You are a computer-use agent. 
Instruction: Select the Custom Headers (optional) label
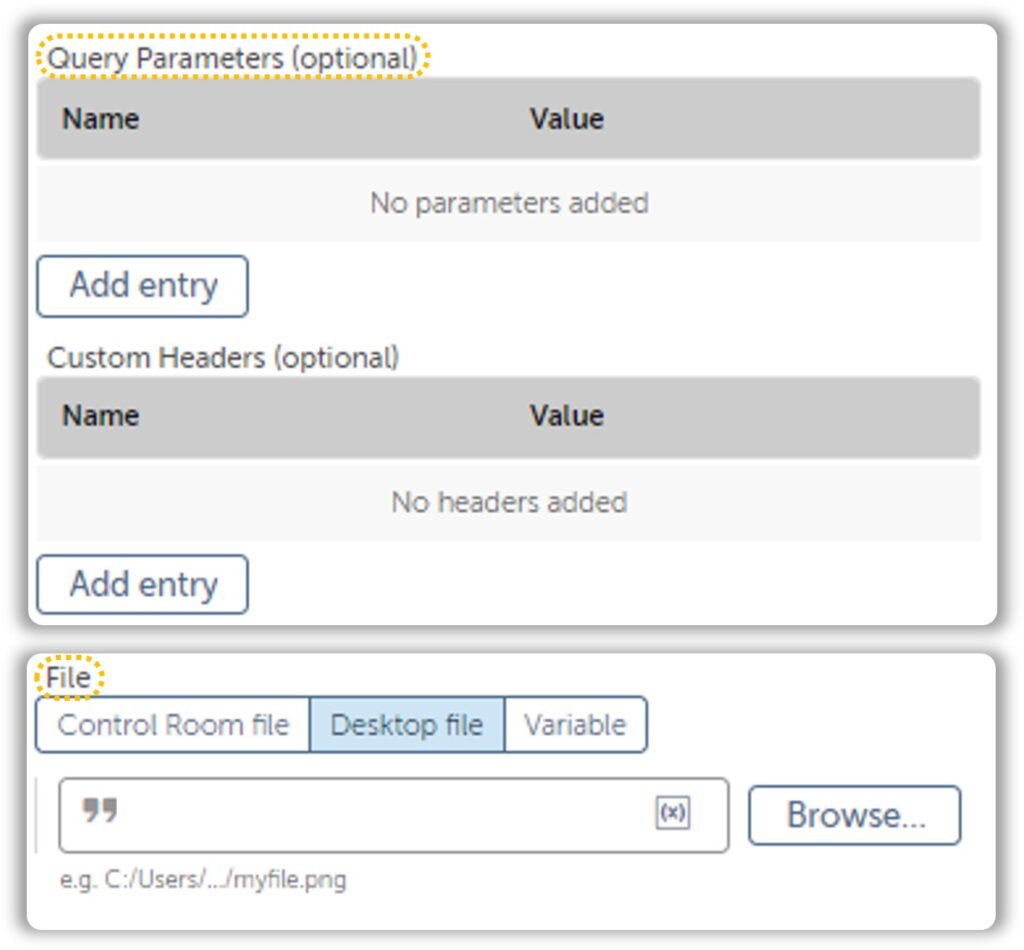pyautogui.click(x=223, y=358)
